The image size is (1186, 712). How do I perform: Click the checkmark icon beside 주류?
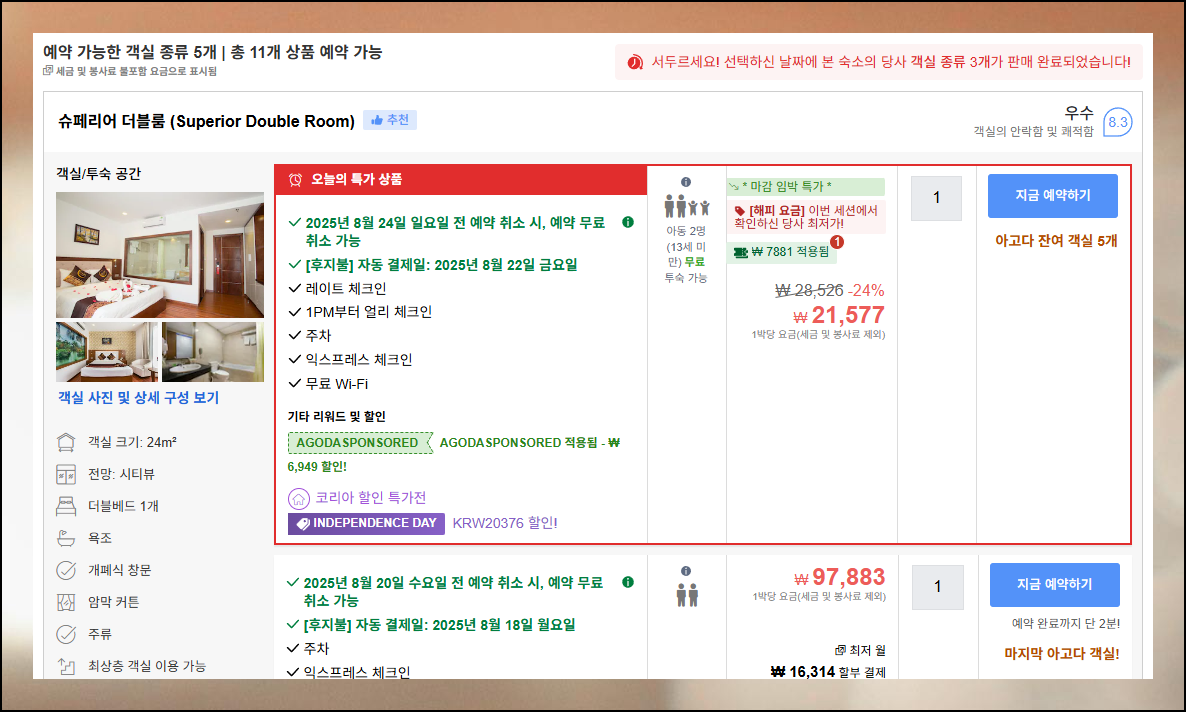[67, 634]
